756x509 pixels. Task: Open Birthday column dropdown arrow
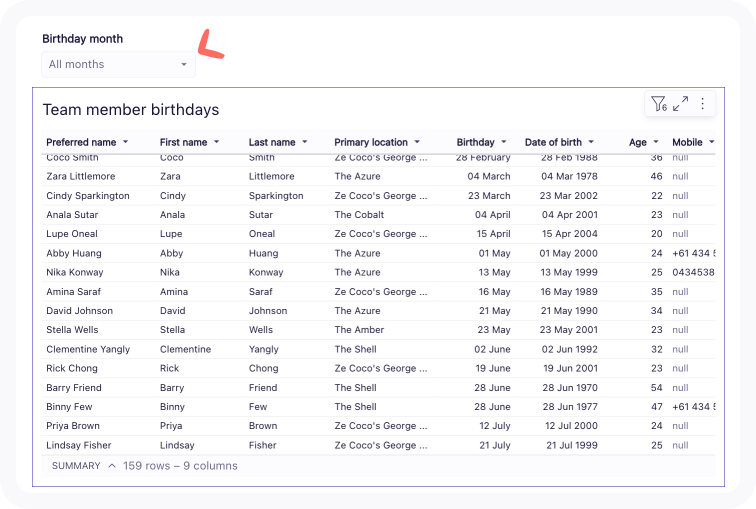coord(504,142)
